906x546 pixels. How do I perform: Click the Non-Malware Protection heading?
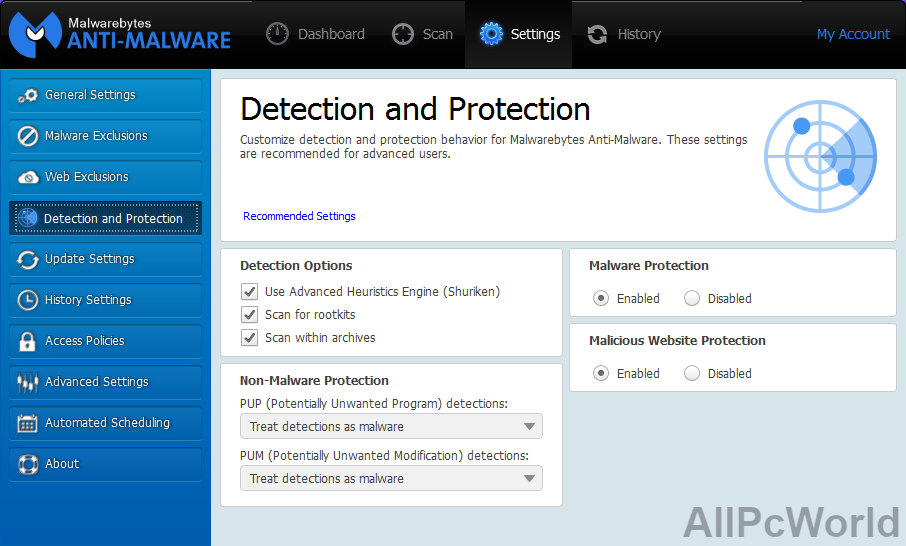coord(314,381)
